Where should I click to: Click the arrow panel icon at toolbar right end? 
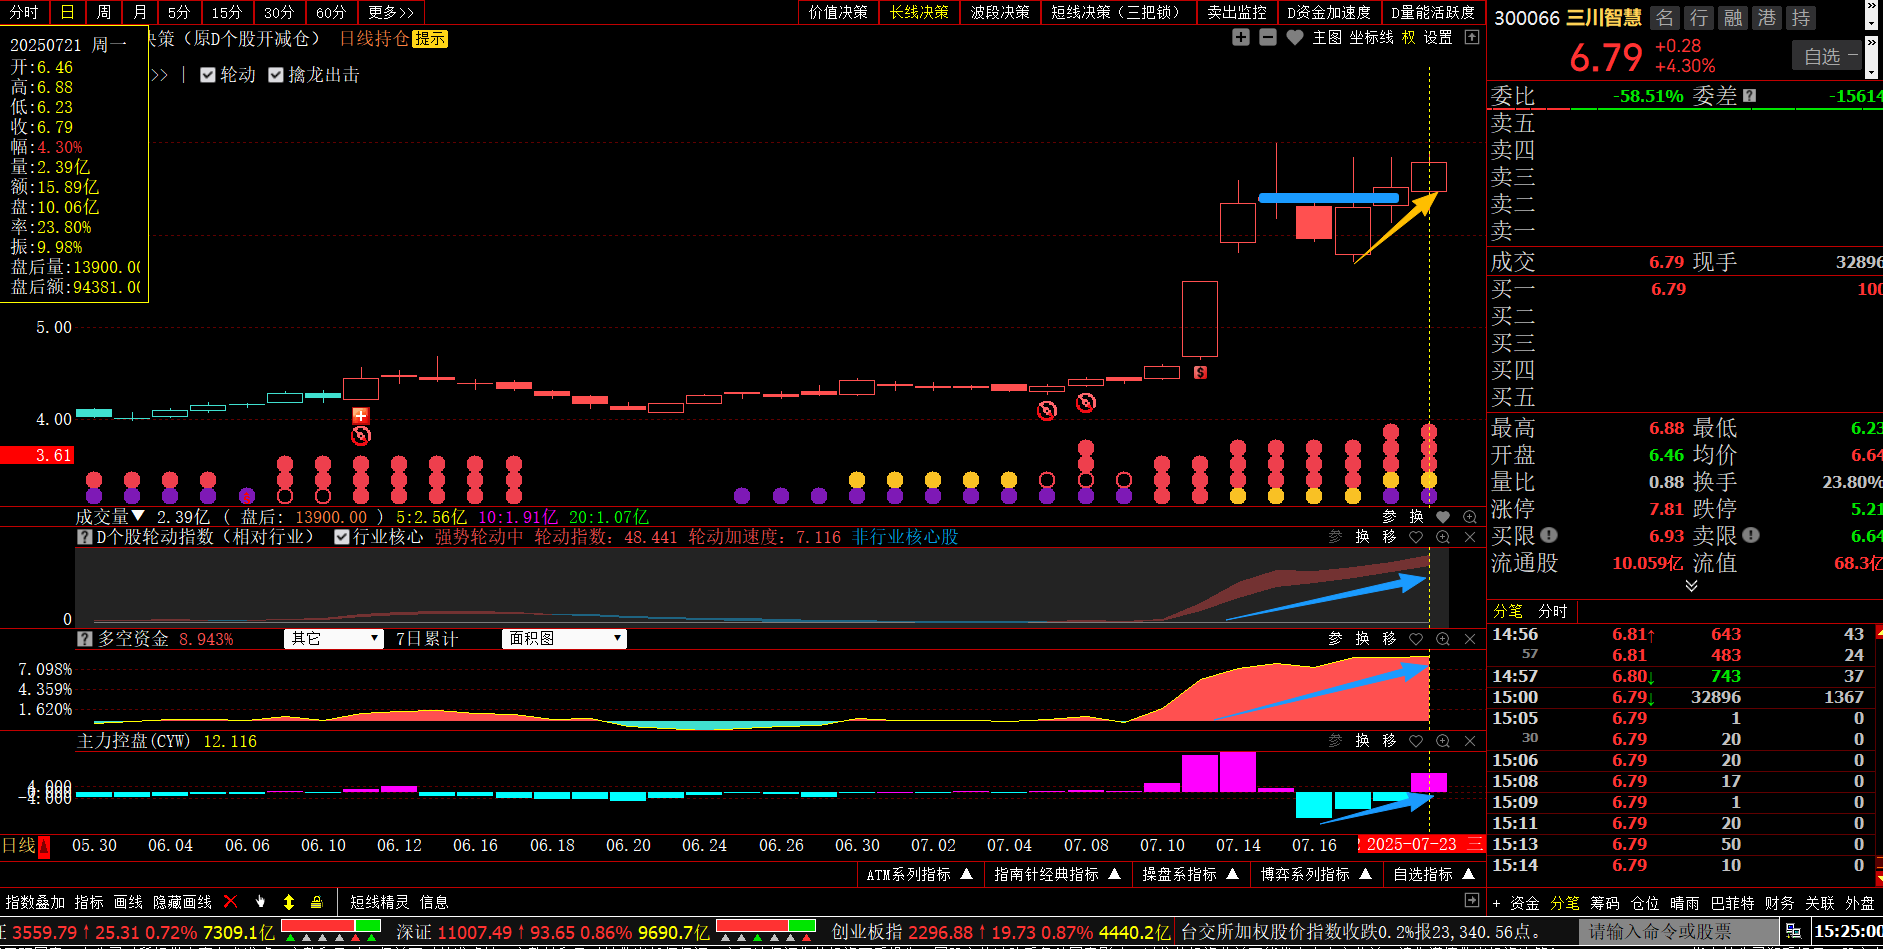tap(1472, 901)
